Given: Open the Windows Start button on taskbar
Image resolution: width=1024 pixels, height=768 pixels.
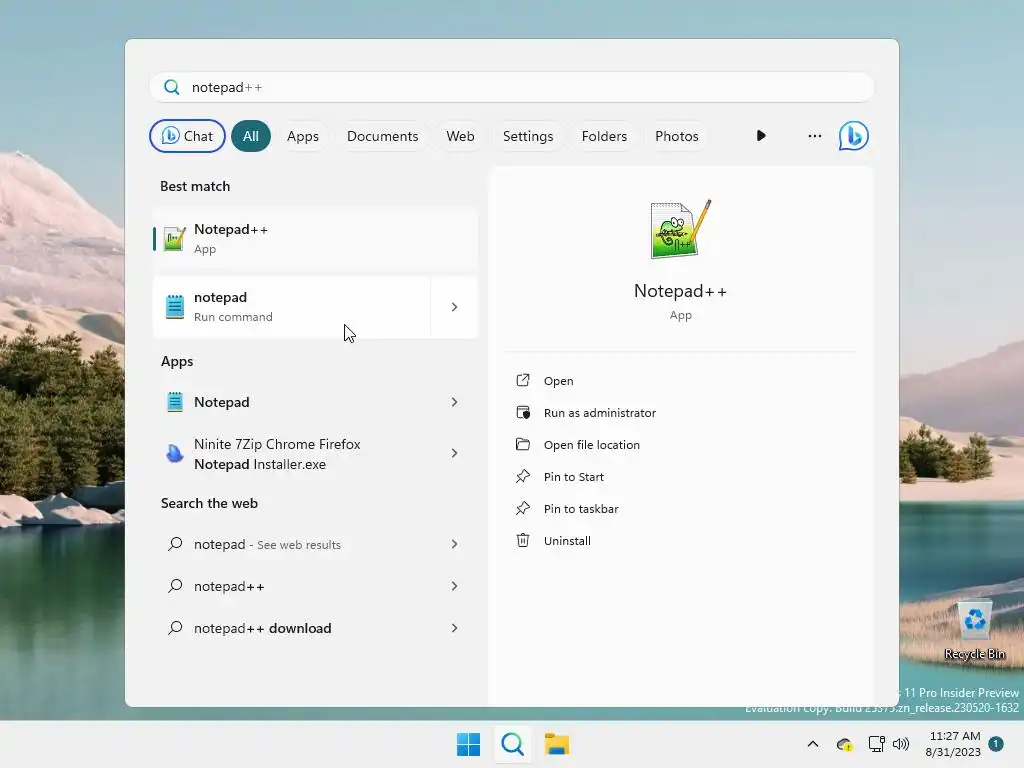Looking at the screenshot, I should click(x=468, y=744).
